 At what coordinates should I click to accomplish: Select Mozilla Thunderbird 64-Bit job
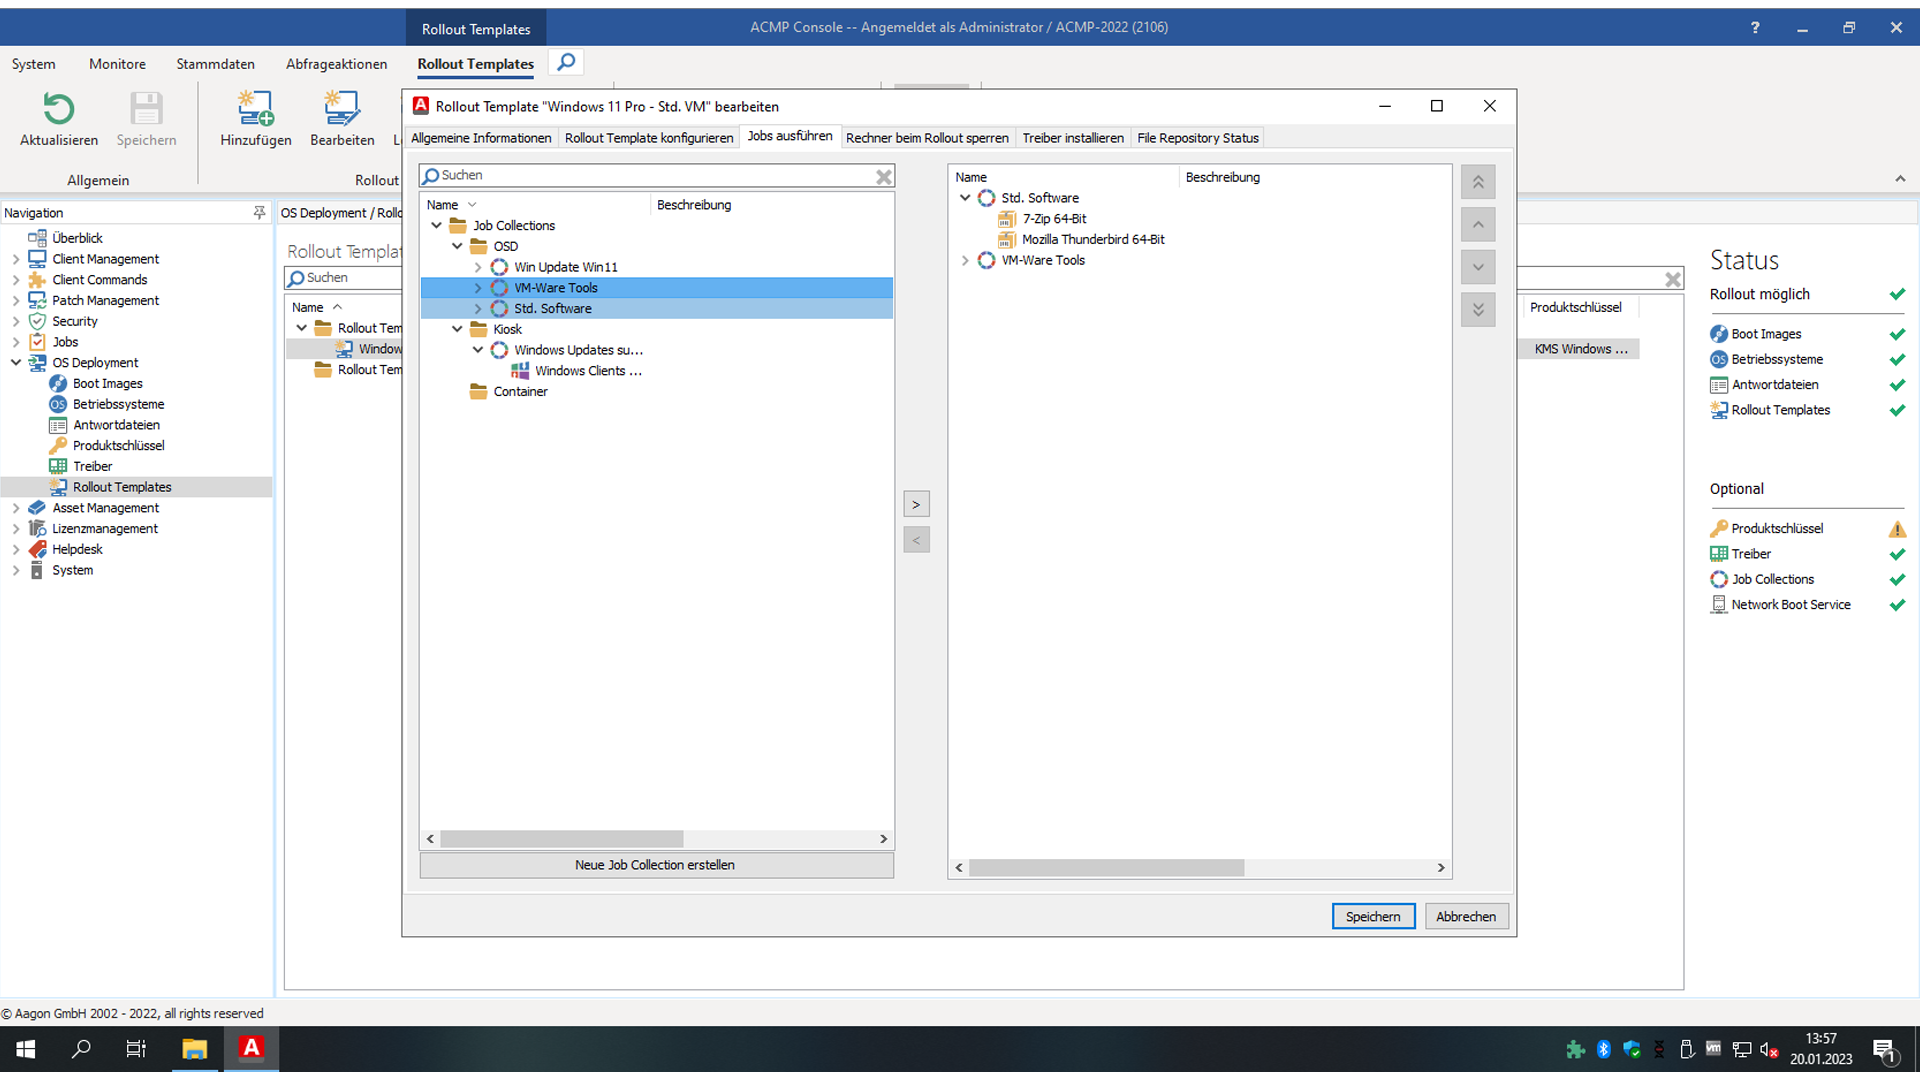1093,240
